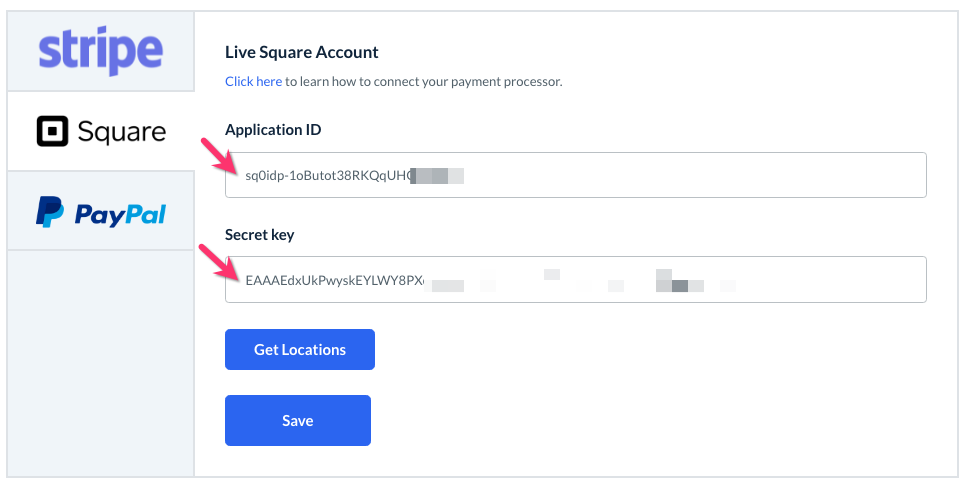
Task: Click the "Application ID" field label
Action: [x=273, y=130]
